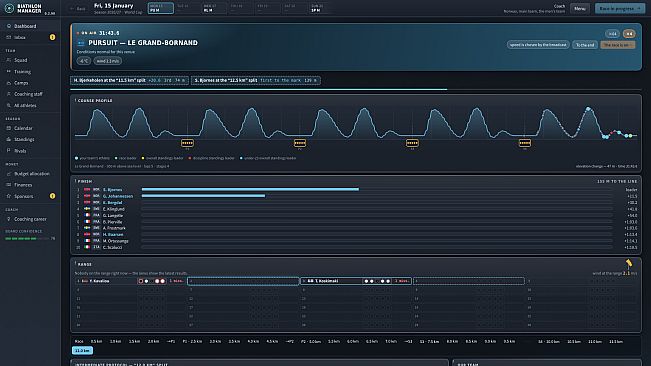Select the Monday 'PU M' day tab

tap(161, 8)
